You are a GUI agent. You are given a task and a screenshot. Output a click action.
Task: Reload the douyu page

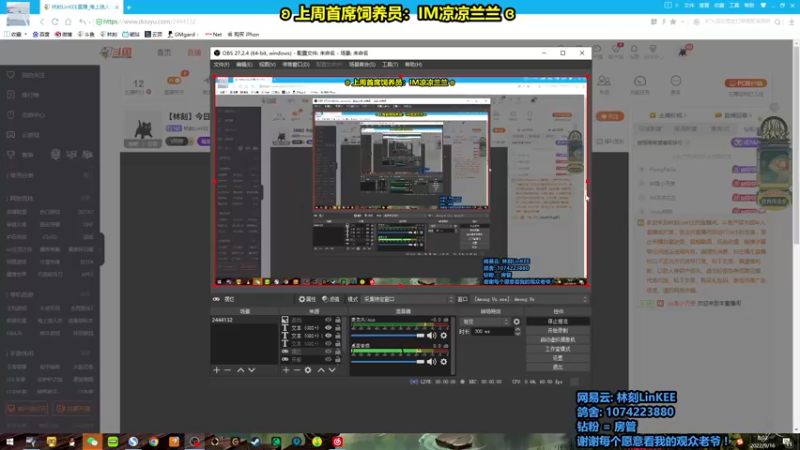[55, 22]
